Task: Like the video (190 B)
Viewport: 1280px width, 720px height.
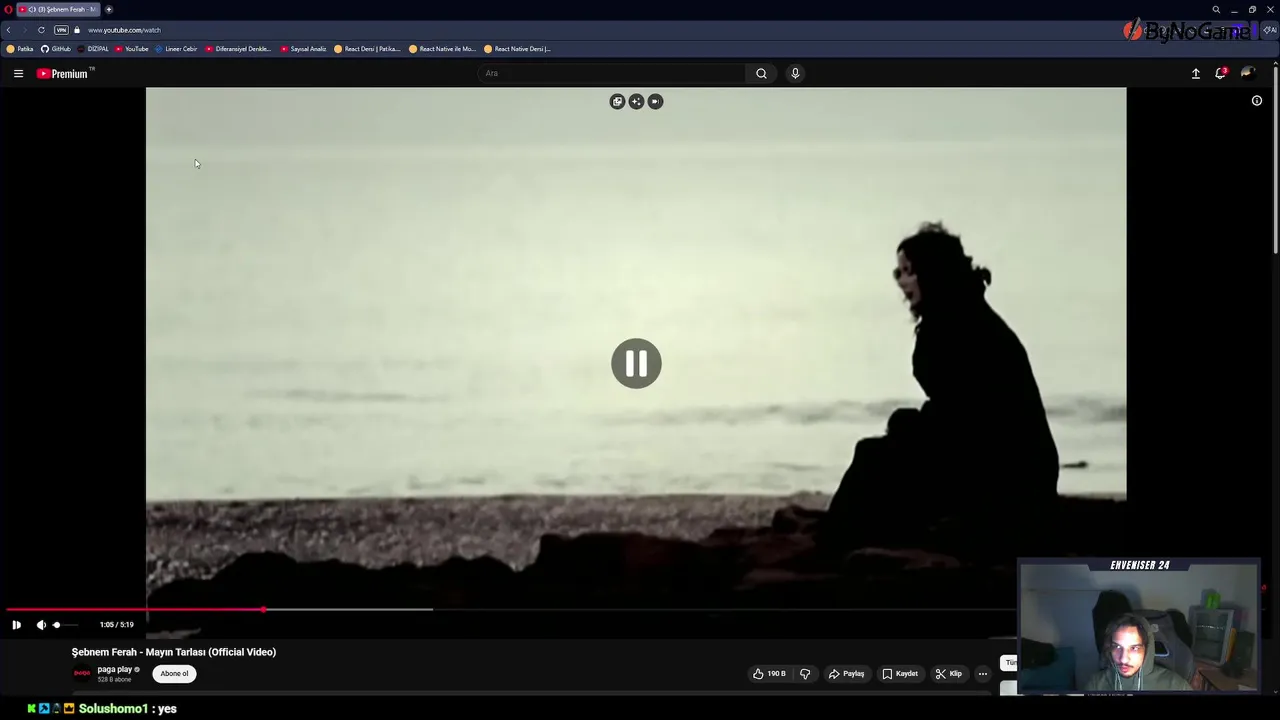Action: (769, 674)
